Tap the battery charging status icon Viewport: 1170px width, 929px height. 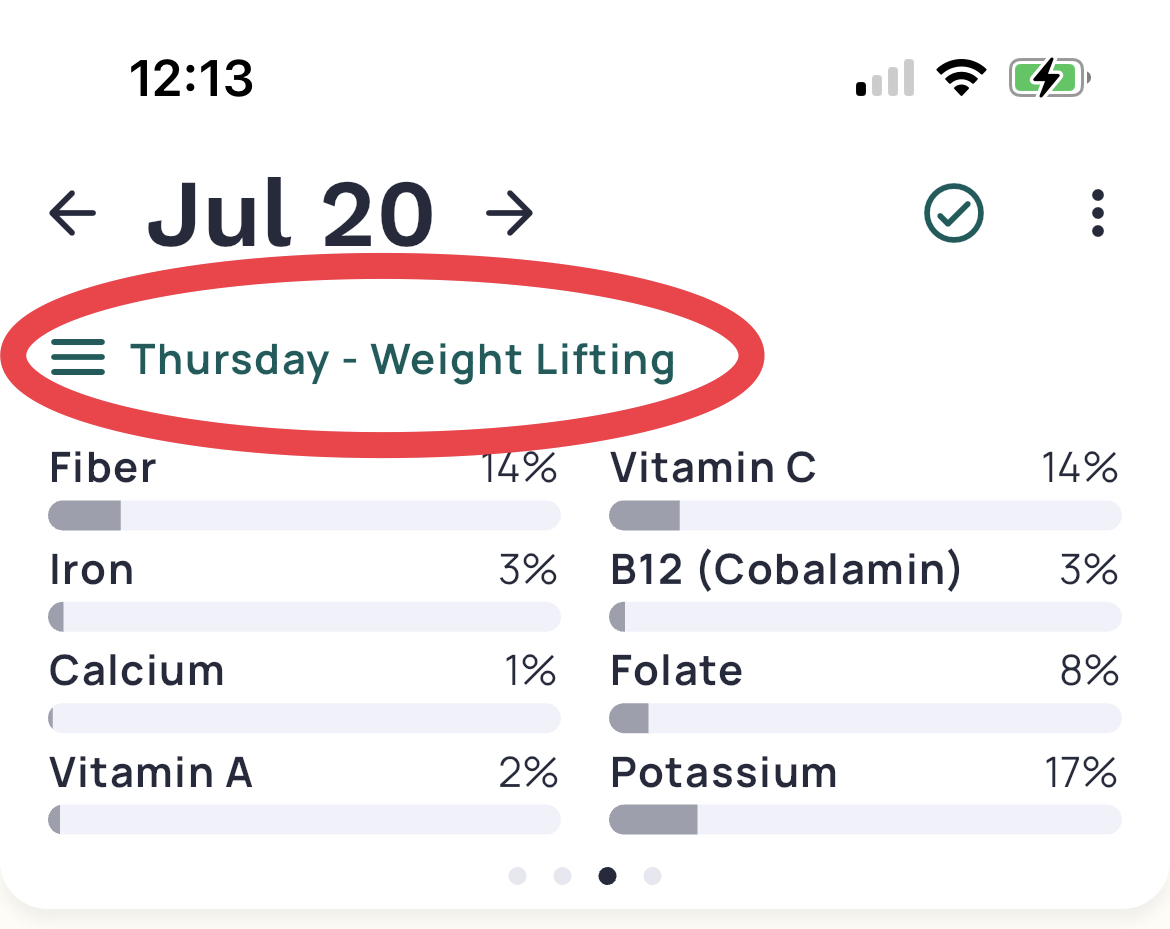click(1049, 78)
